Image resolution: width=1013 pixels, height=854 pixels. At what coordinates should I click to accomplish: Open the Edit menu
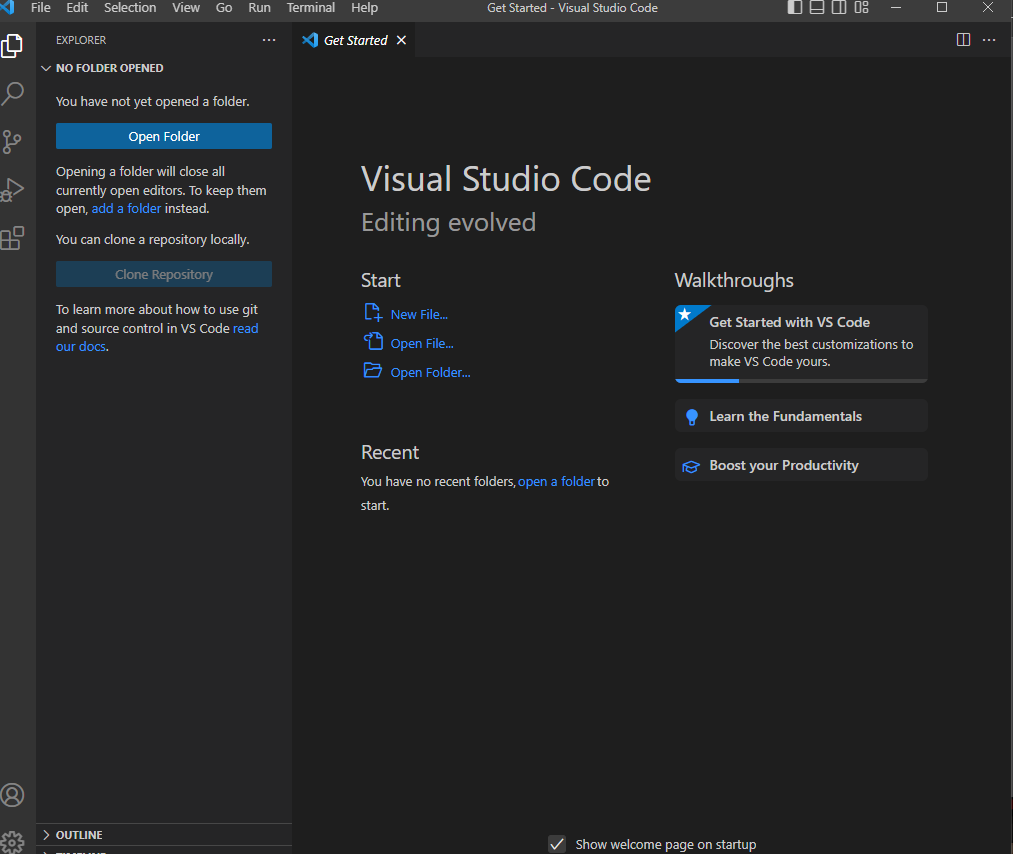coord(77,8)
